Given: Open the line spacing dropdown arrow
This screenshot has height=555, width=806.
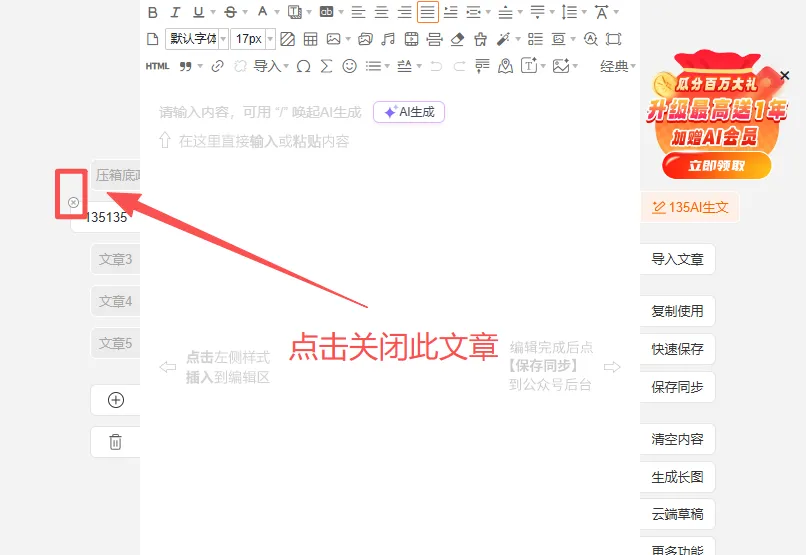Looking at the screenshot, I should click(584, 12).
